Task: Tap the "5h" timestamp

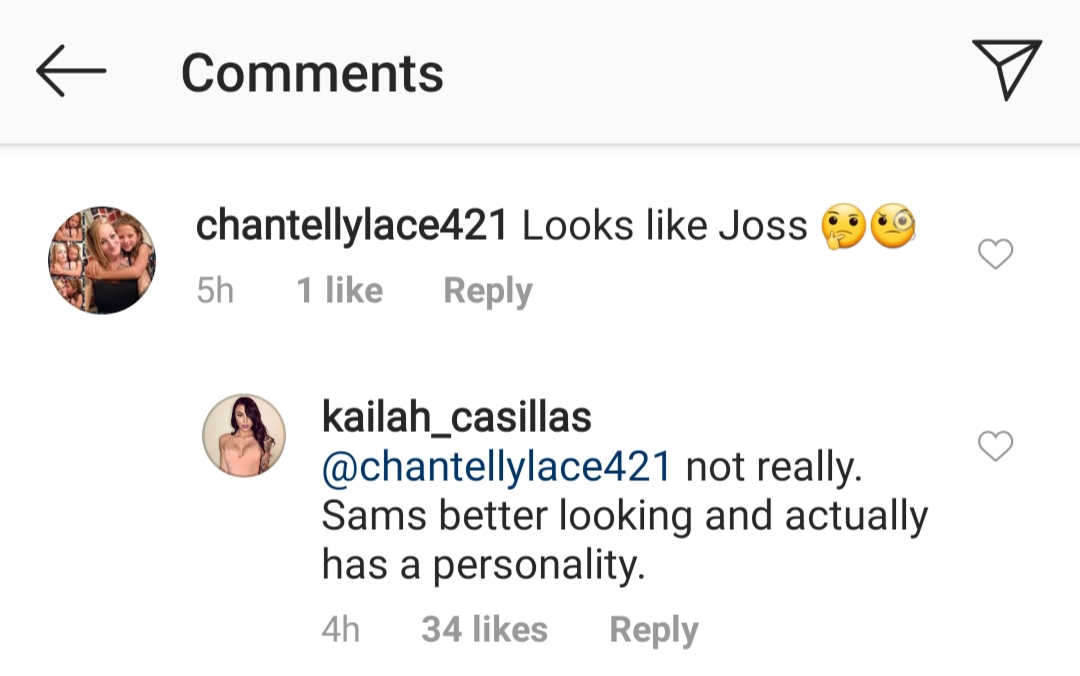Action: [215, 291]
